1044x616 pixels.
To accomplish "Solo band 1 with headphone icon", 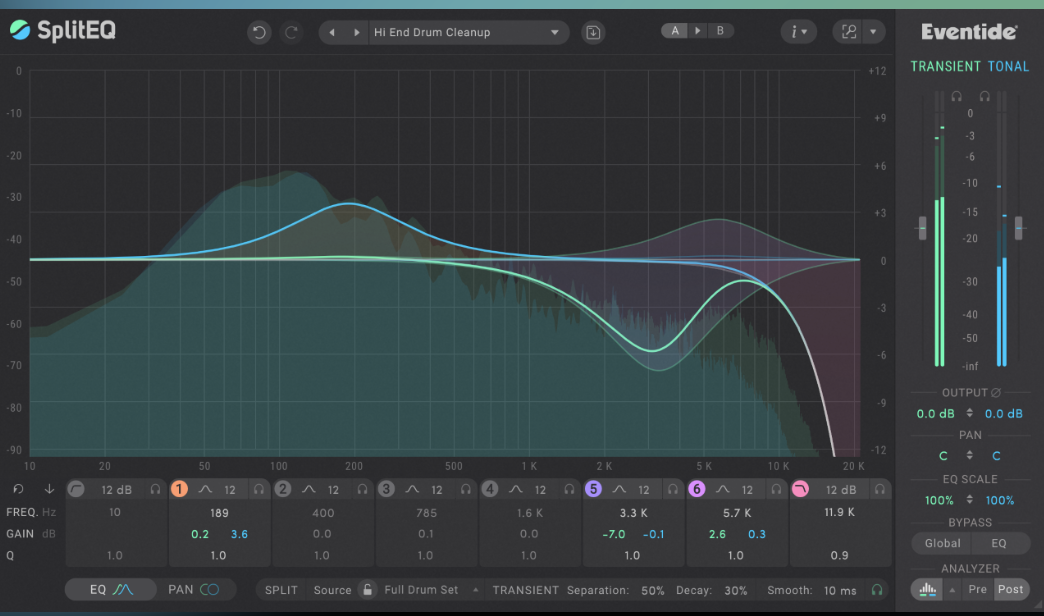I will click(258, 489).
